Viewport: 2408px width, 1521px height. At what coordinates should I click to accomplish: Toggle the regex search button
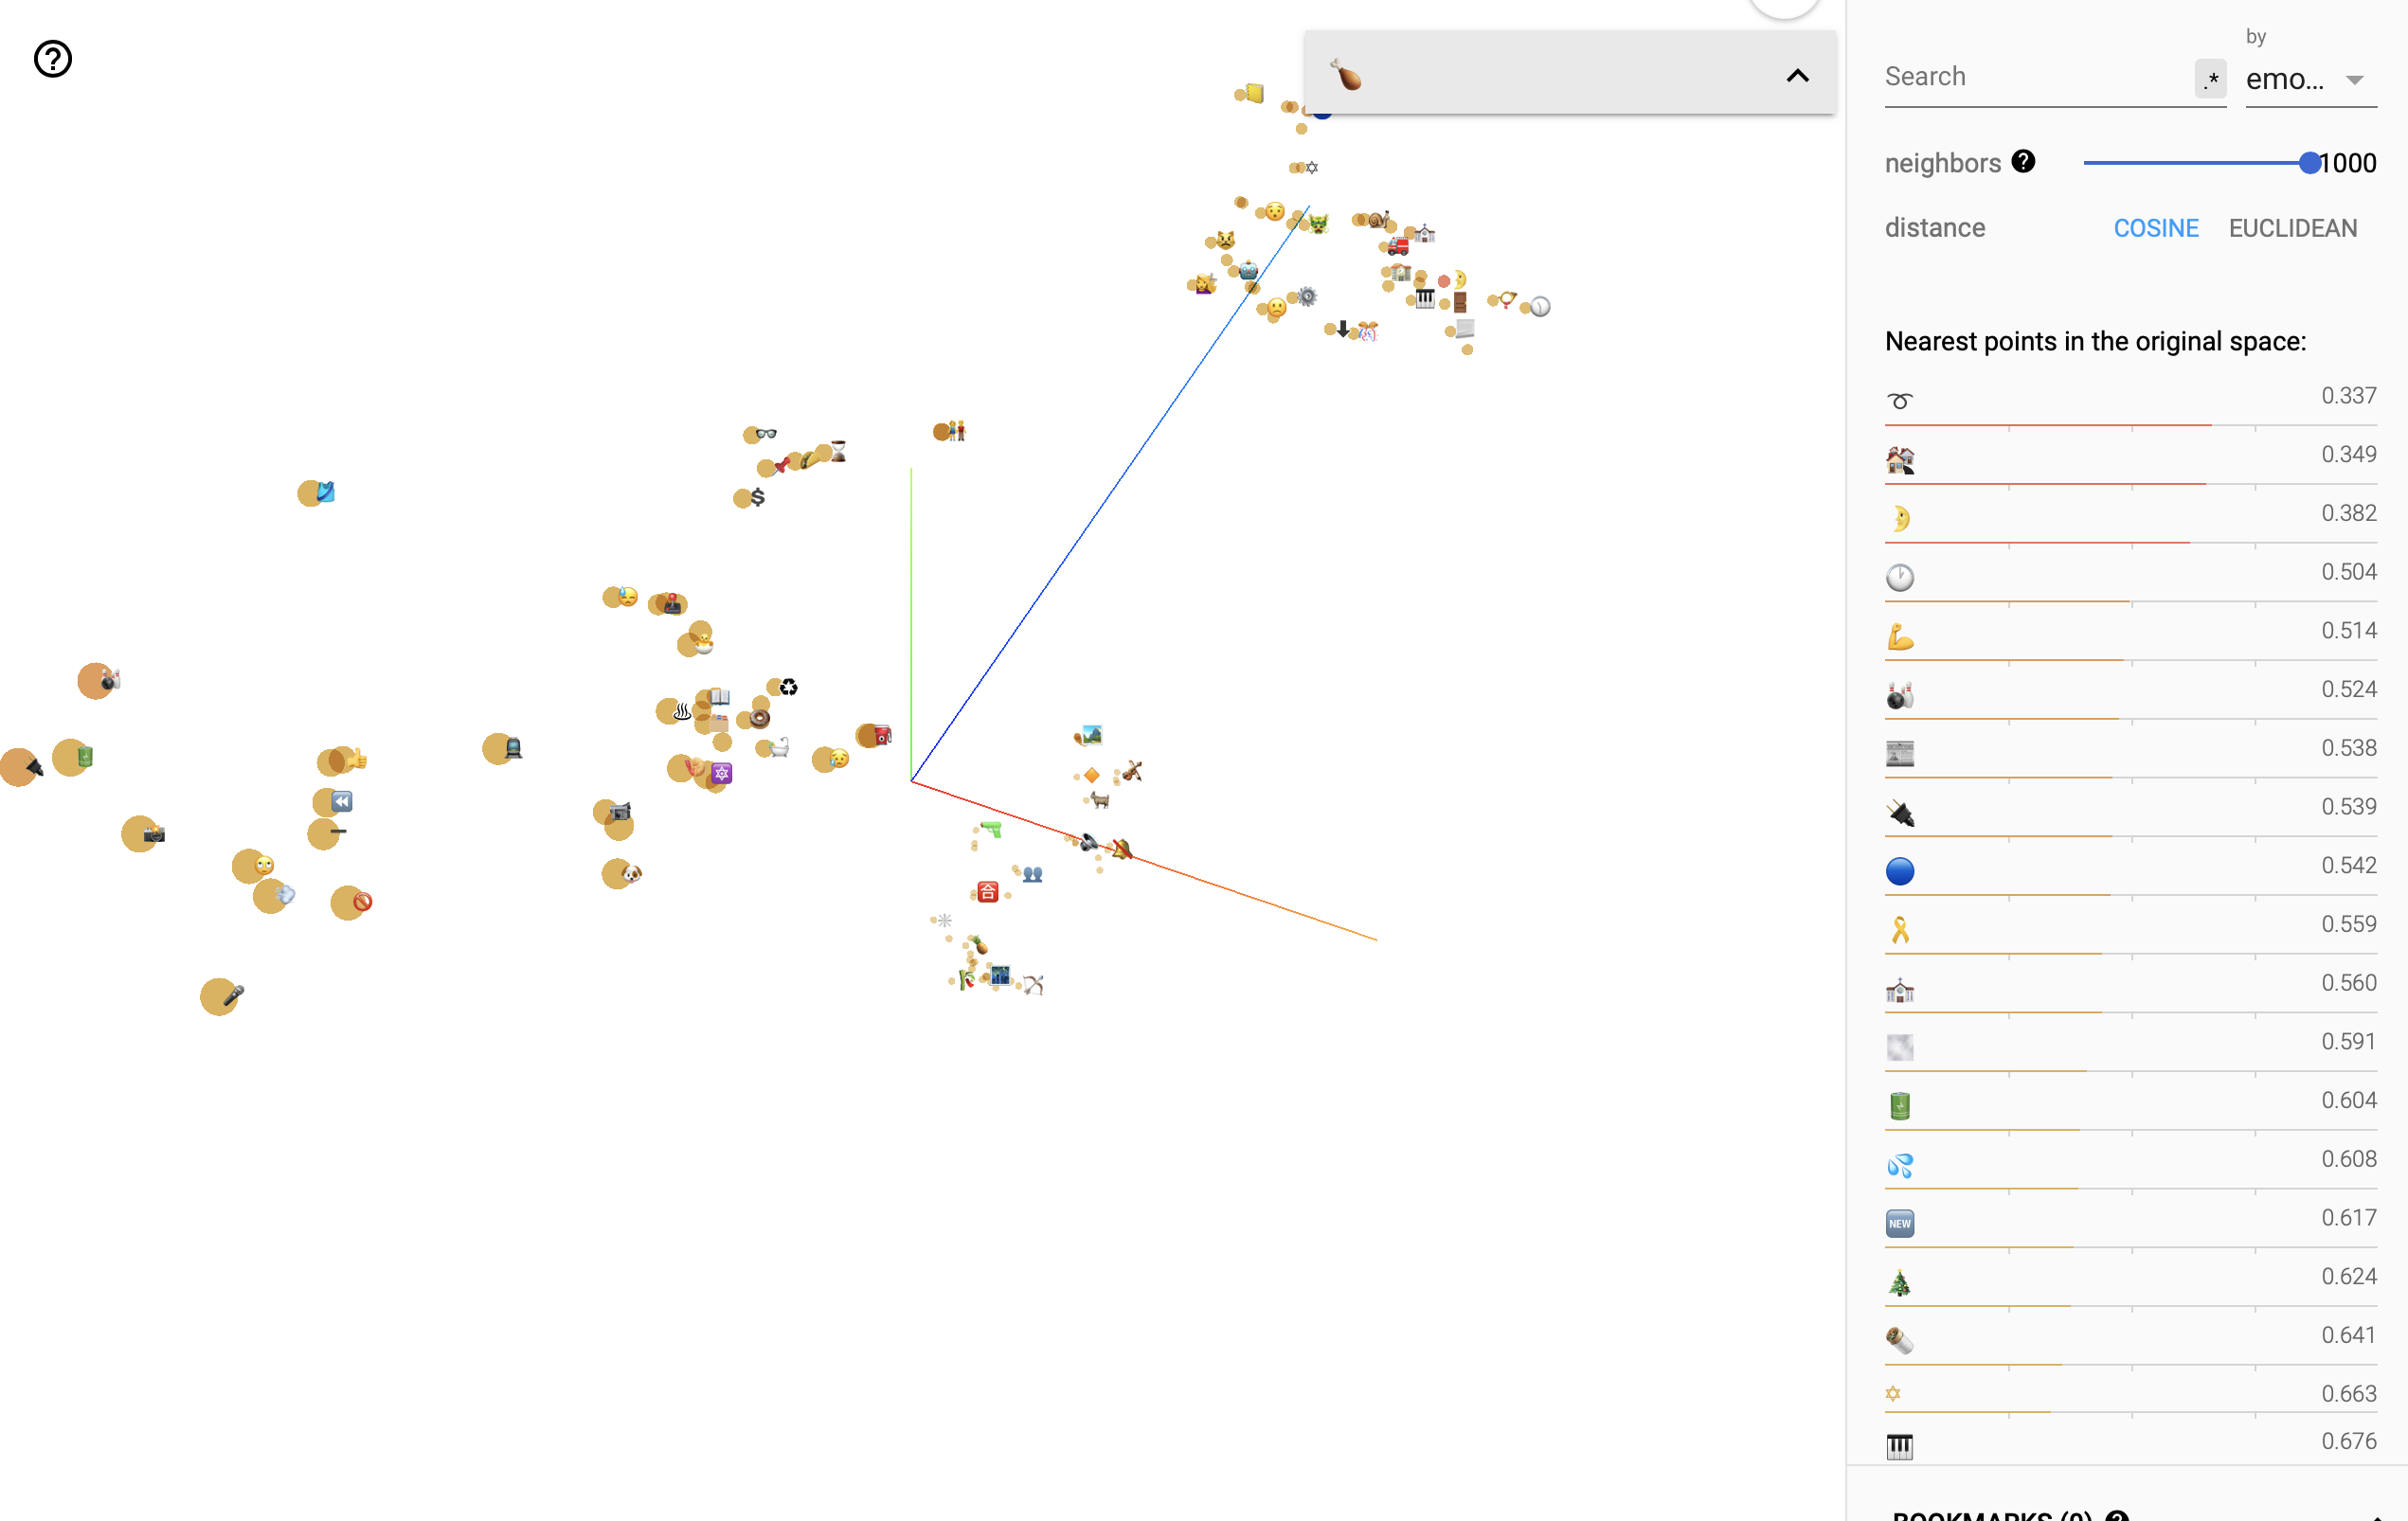coord(2210,79)
